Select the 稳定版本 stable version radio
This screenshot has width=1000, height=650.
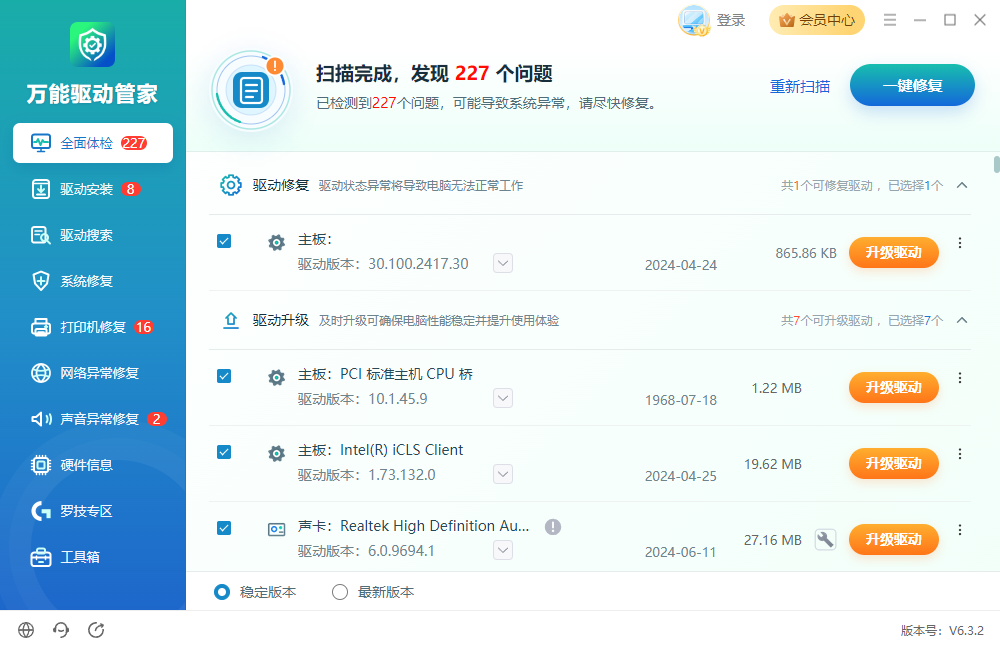click(222, 593)
